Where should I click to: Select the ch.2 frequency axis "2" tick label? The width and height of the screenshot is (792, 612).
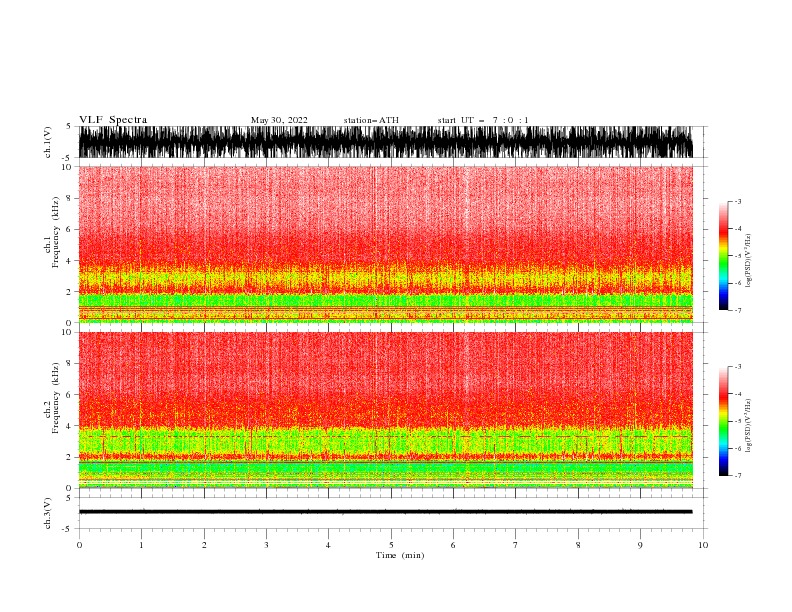tap(69, 457)
